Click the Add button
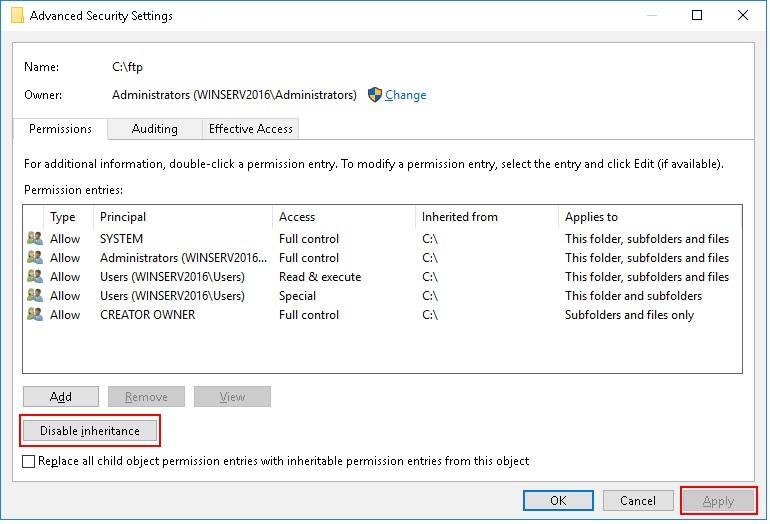This screenshot has width=770, height=524. pyautogui.click(x=61, y=396)
